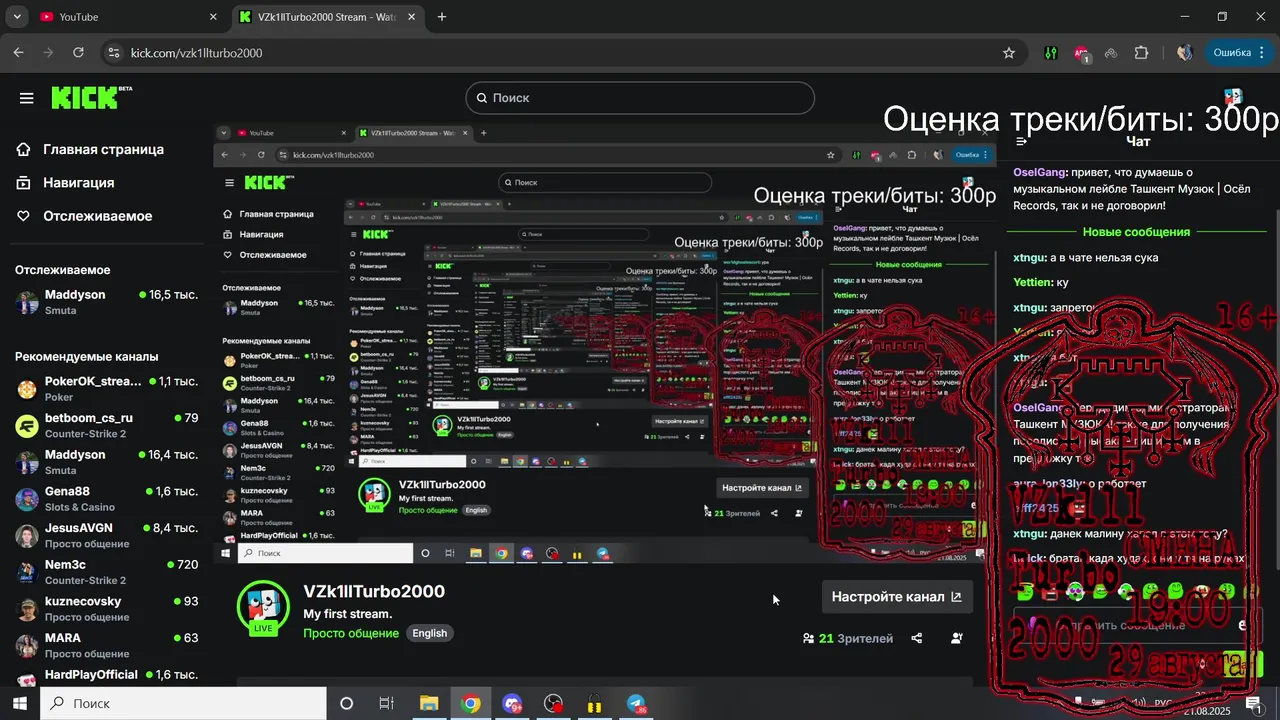Bookmark this page with star icon

pyautogui.click(x=1009, y=53)
